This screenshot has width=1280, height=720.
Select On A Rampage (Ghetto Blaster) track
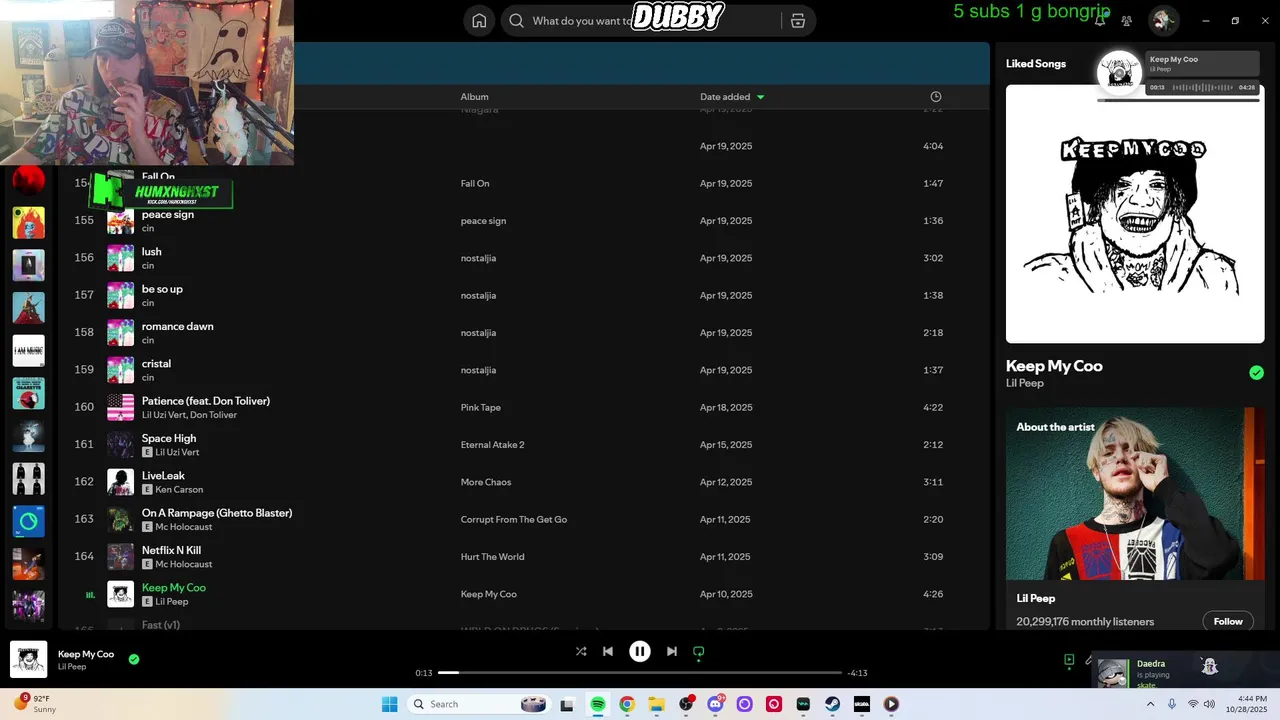(217, 513)
